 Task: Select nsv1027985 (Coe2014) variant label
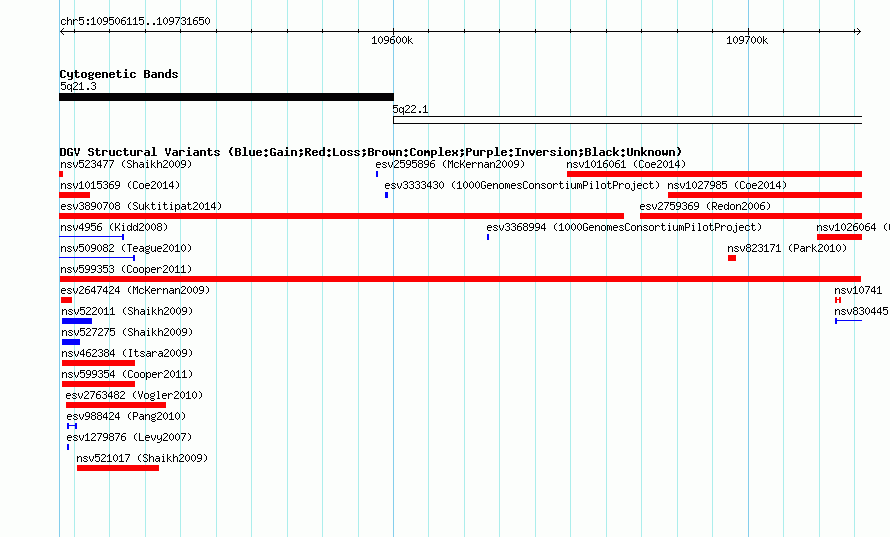(727, 186)
